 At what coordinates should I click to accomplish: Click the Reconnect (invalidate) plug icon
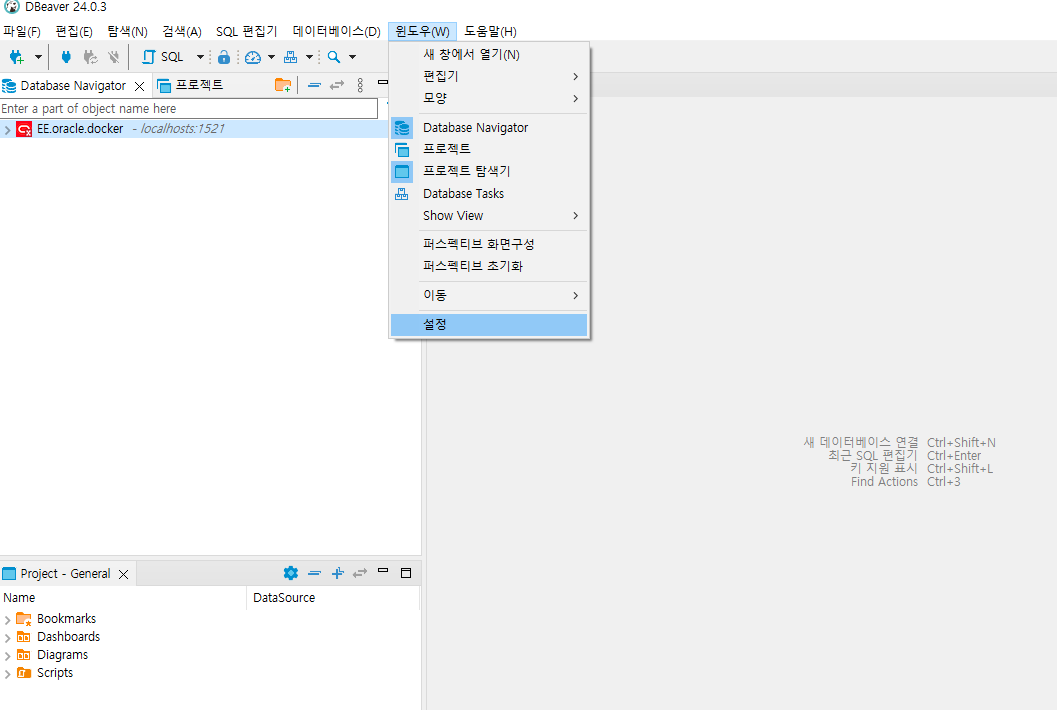click(90, 57)
